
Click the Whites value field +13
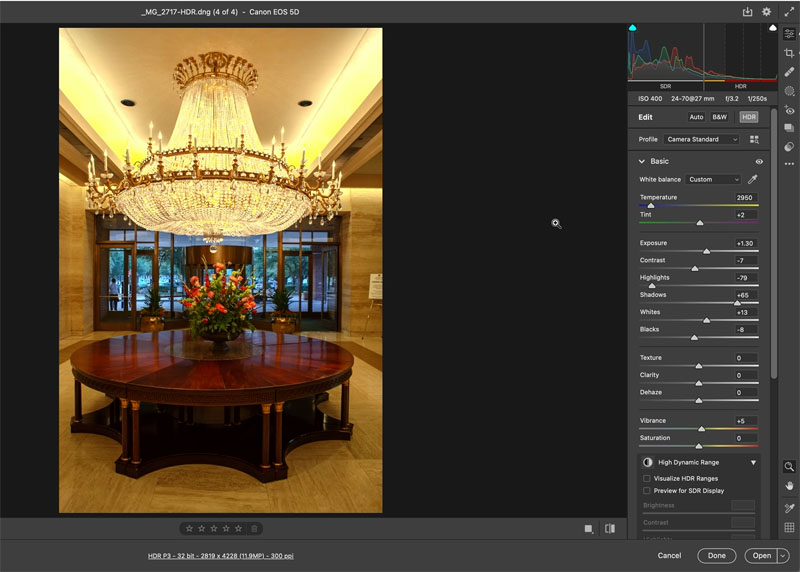pyautogui.click(x=744, y=312)
